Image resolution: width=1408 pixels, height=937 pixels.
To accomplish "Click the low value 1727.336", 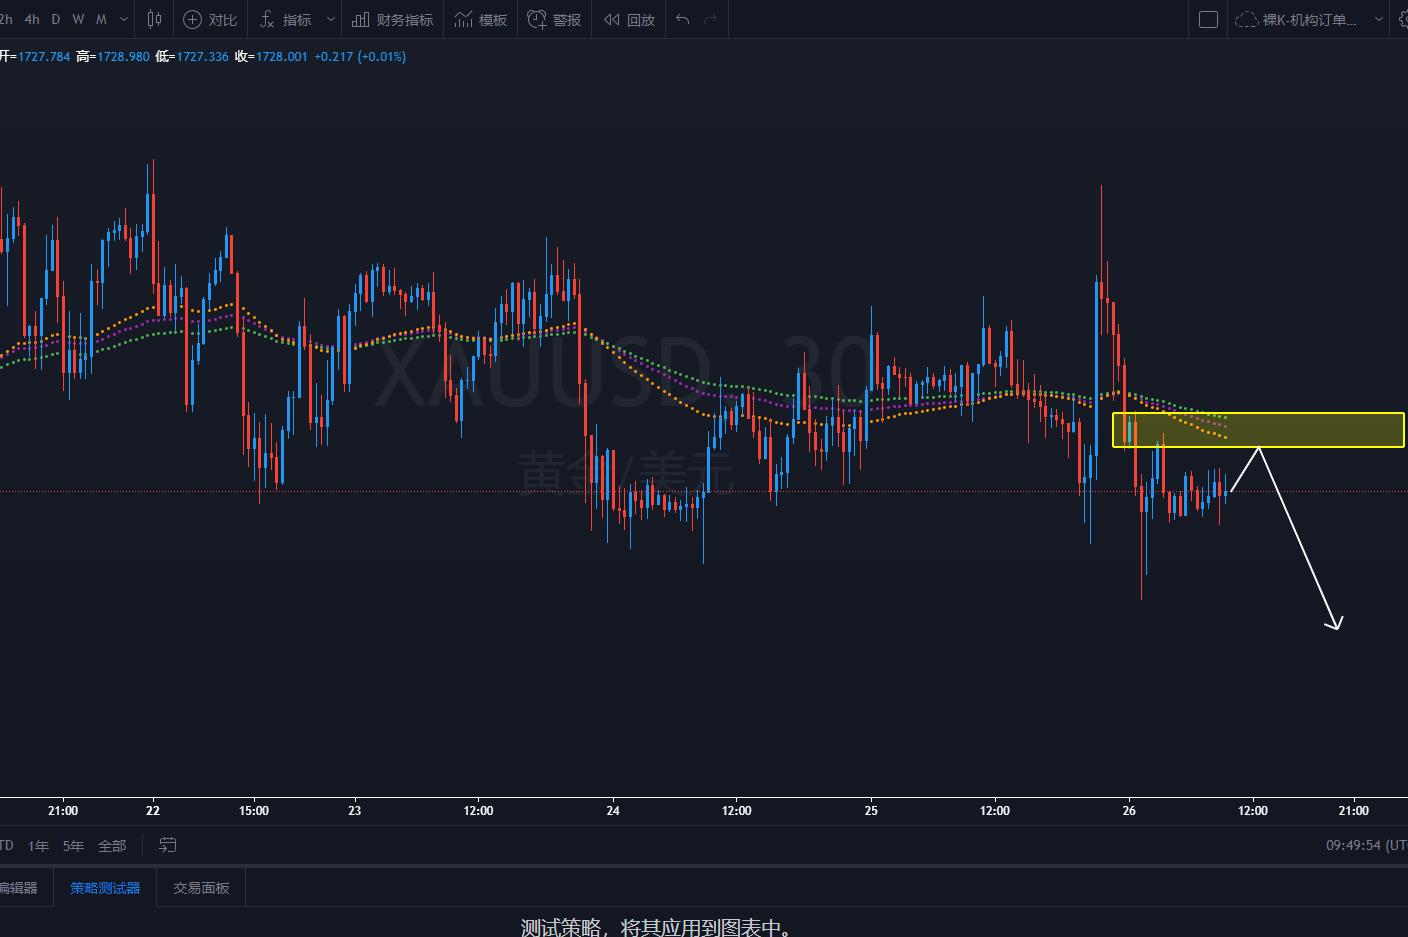I will tap(202, 56).
